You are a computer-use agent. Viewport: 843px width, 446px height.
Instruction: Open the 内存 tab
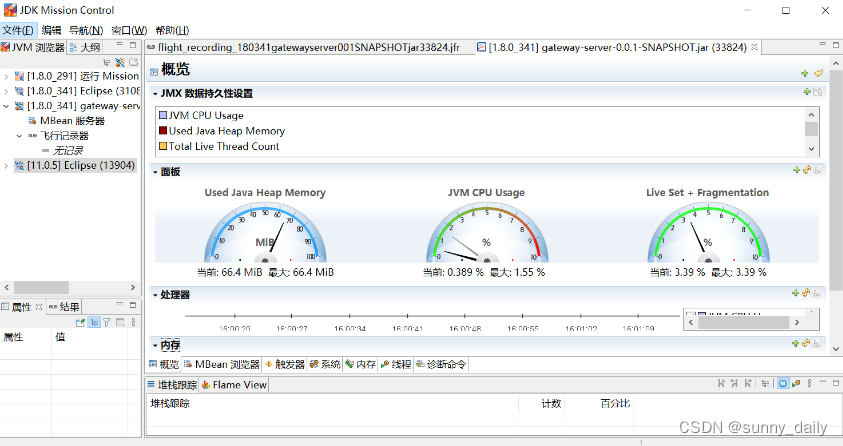(360, 364)
